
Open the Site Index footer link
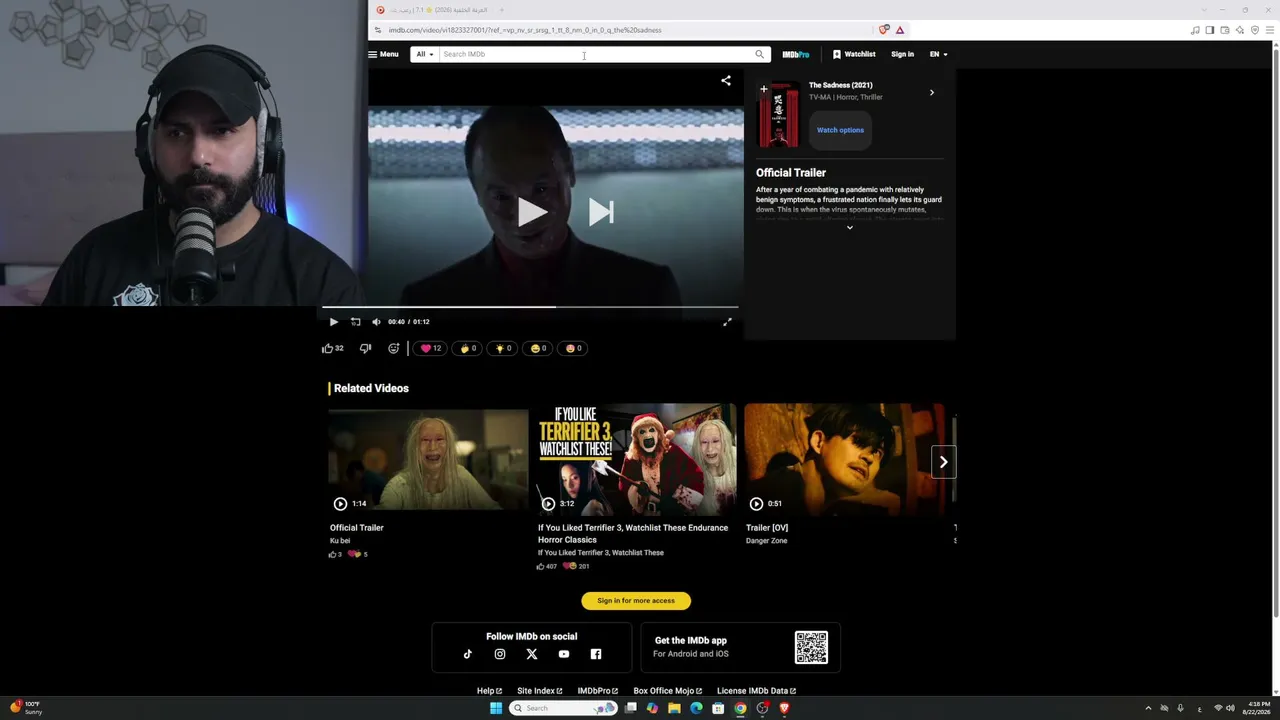click(540, 691)
